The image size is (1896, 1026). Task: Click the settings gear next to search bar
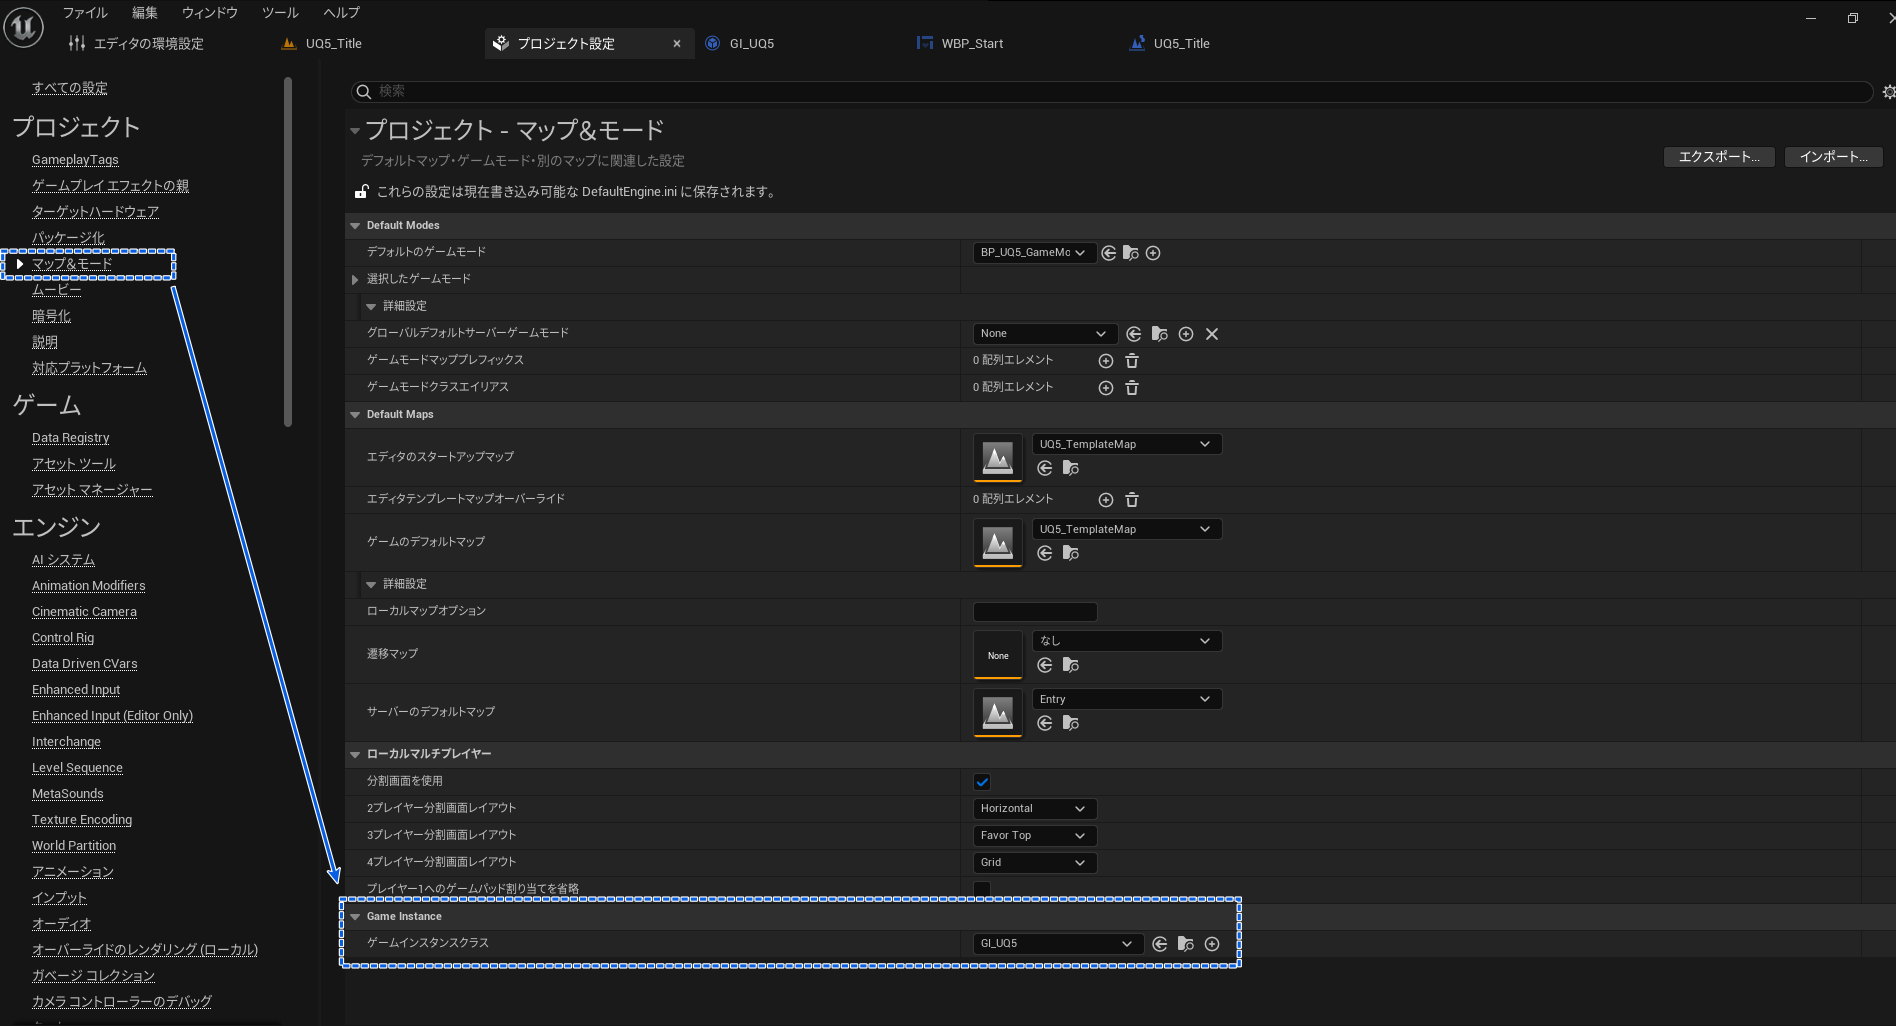tap(1888, 92)
